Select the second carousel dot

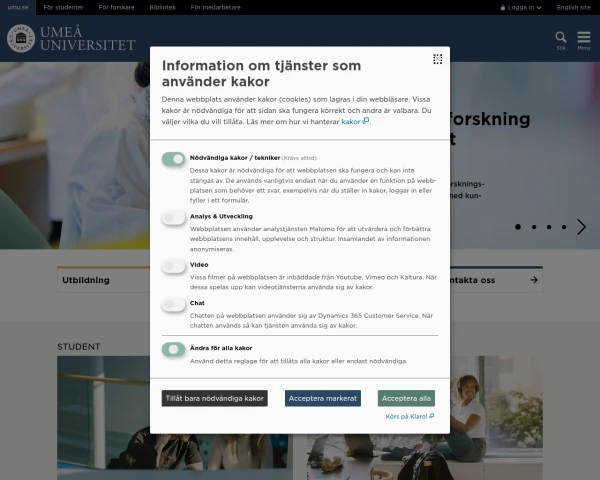(534, 227)
